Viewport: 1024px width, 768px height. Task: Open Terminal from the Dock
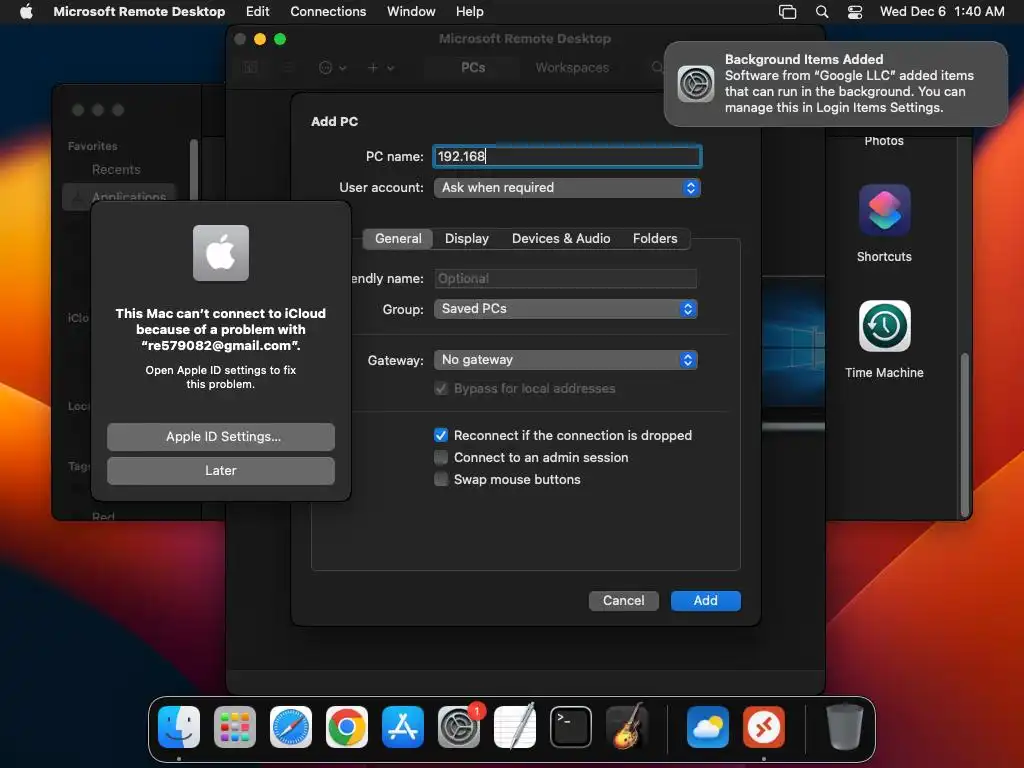tap(571, 727)
